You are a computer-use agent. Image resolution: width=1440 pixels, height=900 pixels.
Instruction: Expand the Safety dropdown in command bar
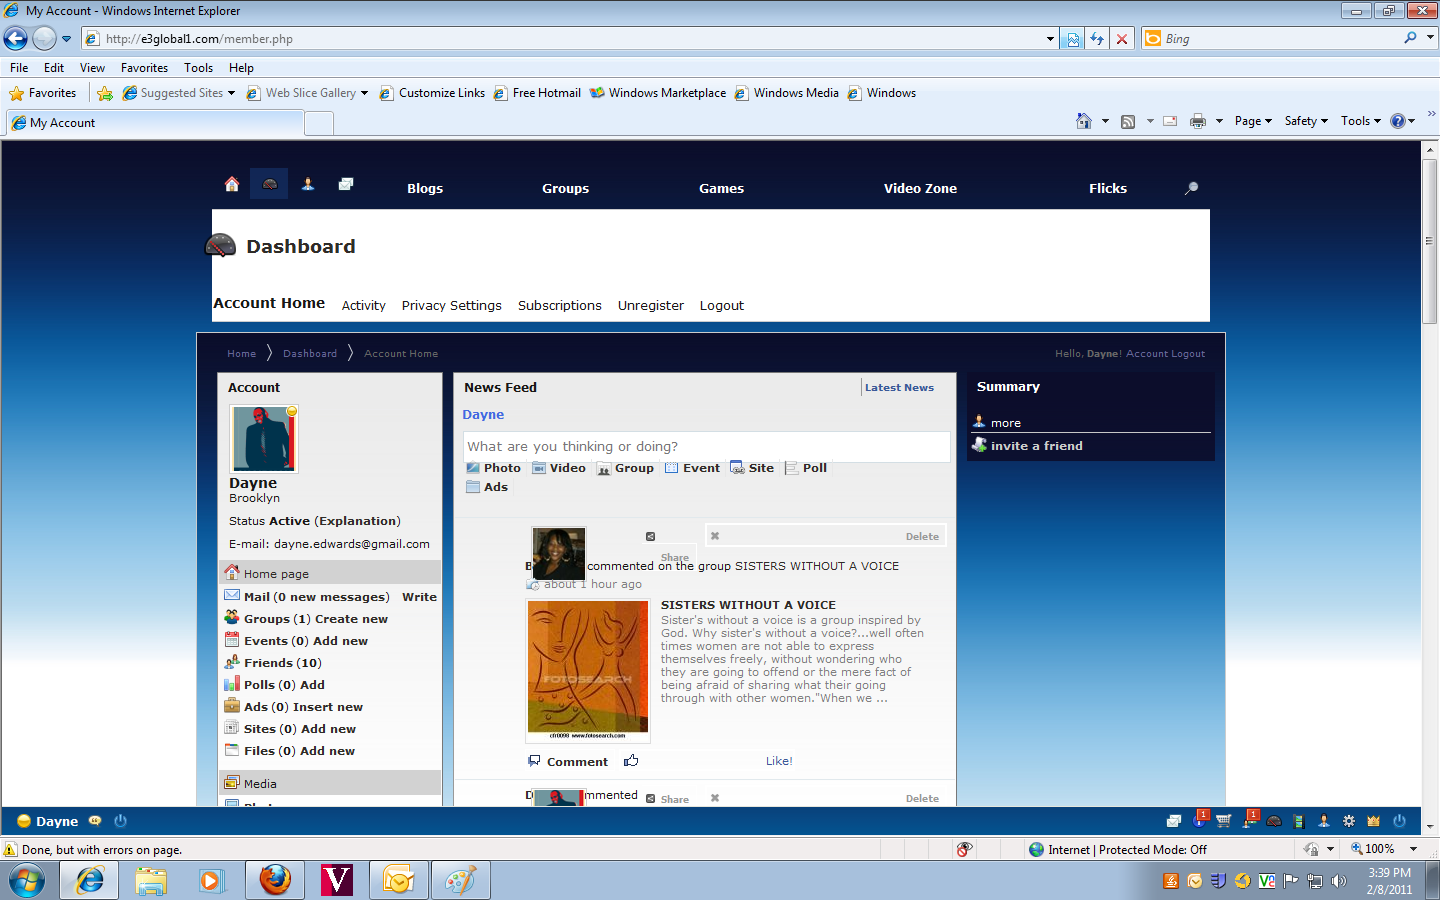point(1306,121)
